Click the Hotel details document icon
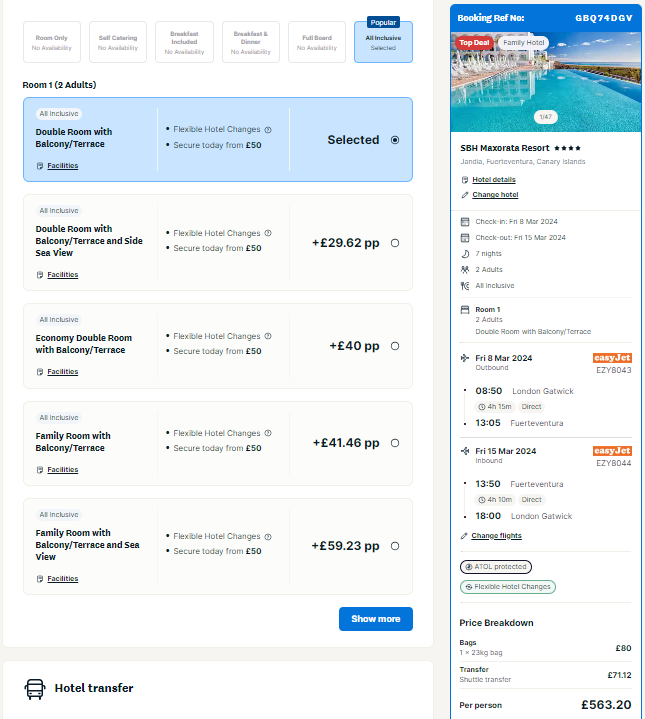The image size is (645, 719). [464, 180]
